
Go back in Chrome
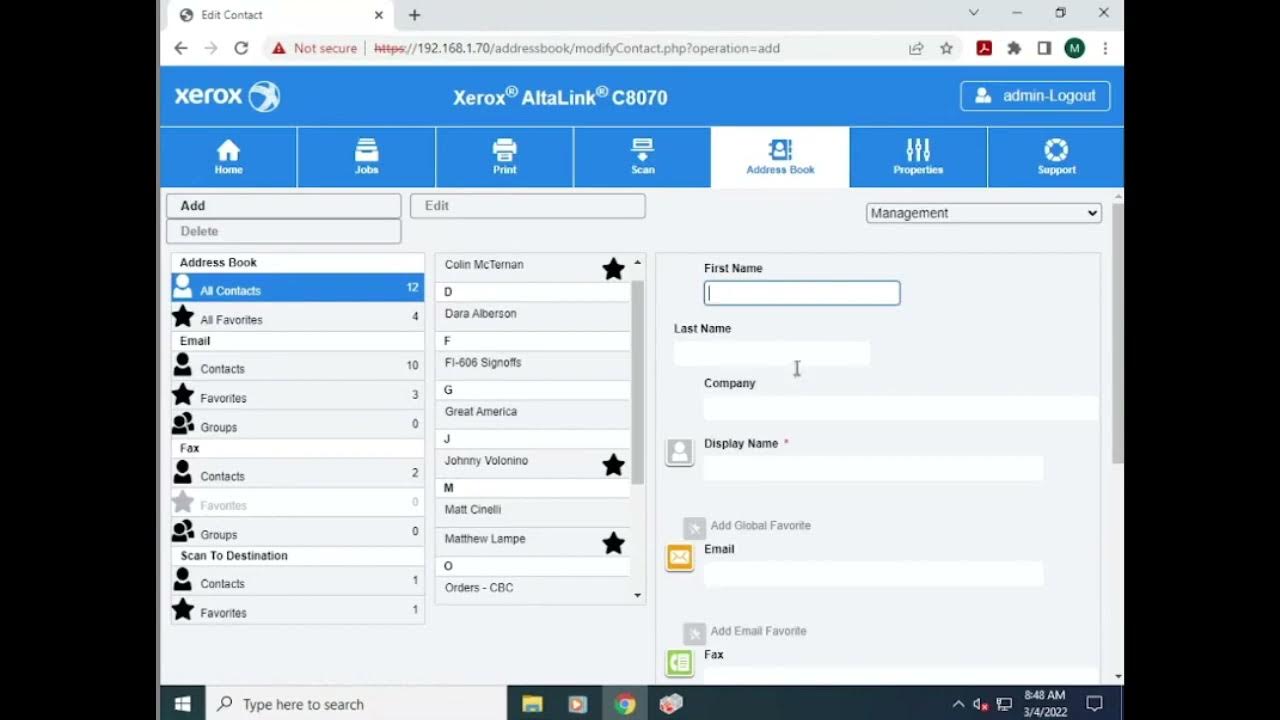(181, 48)
